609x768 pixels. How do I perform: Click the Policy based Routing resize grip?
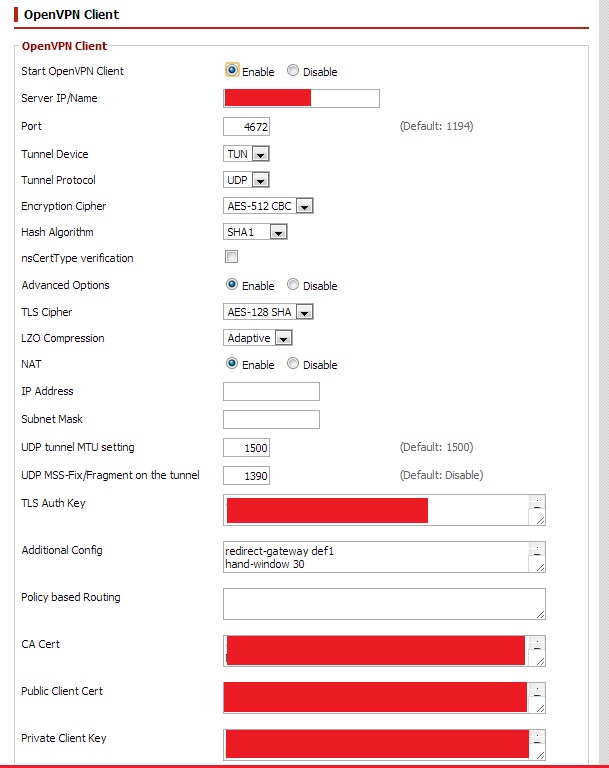point(540,615)
